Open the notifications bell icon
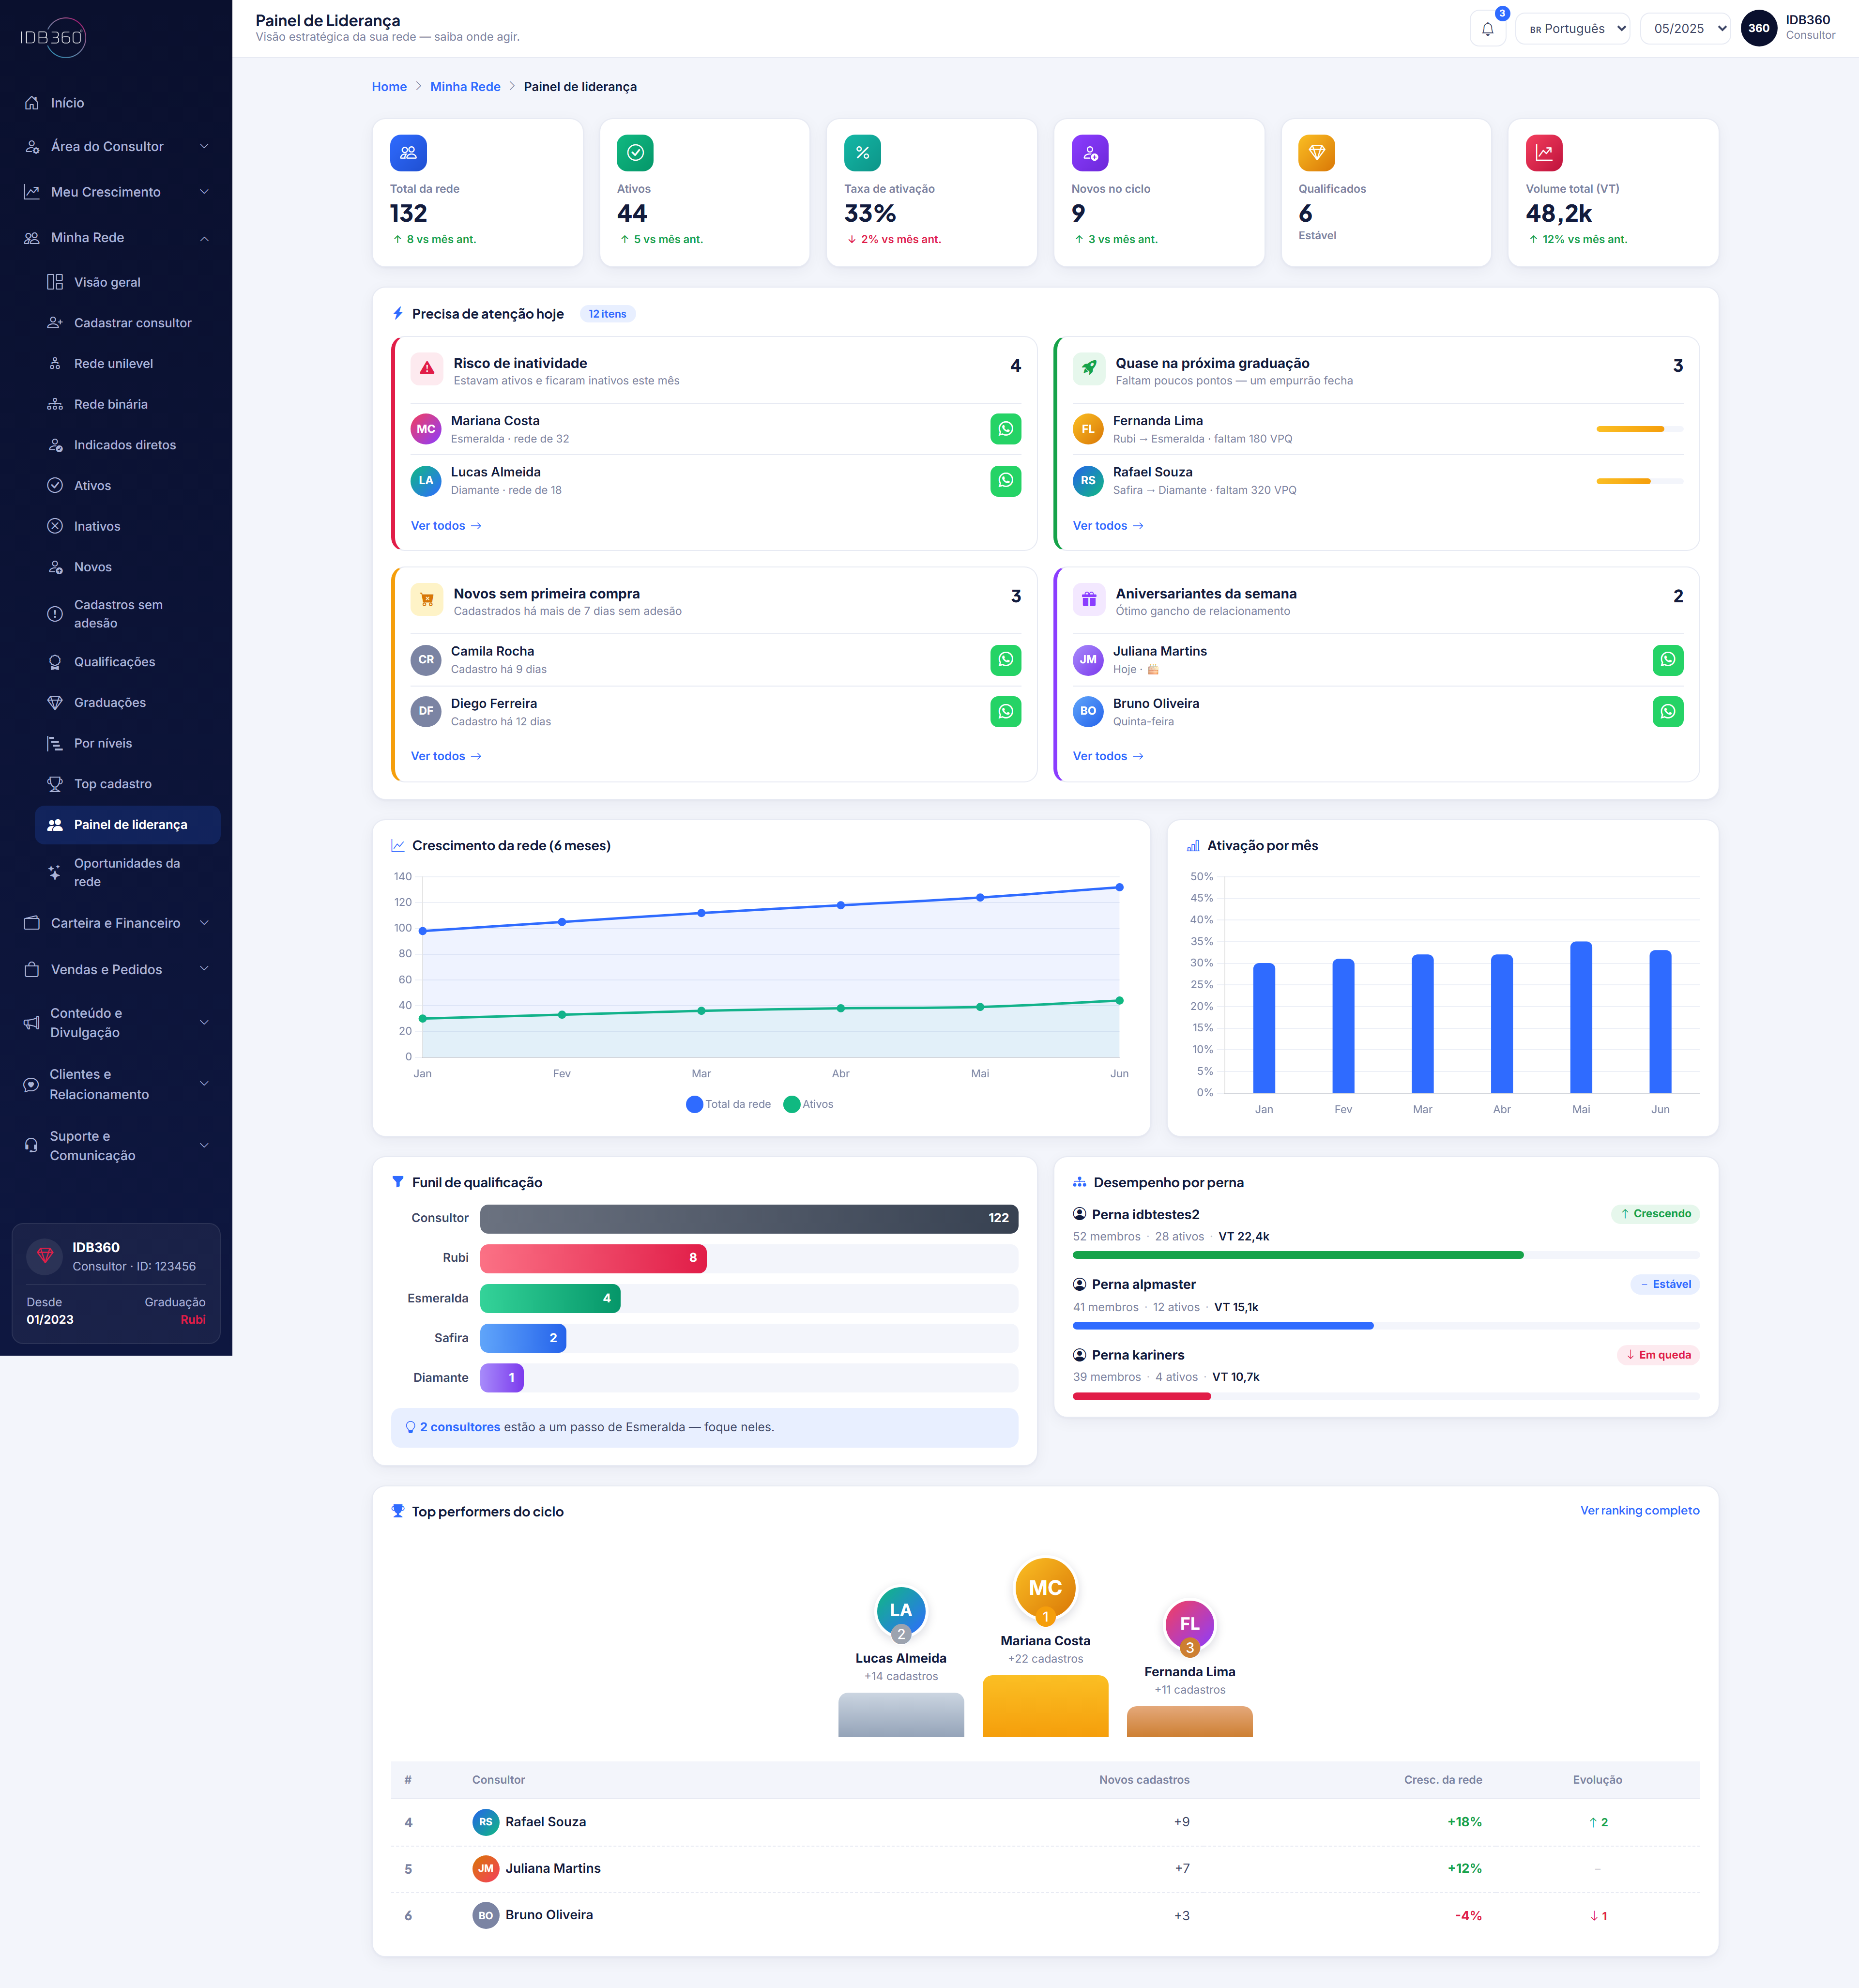 1487,29
